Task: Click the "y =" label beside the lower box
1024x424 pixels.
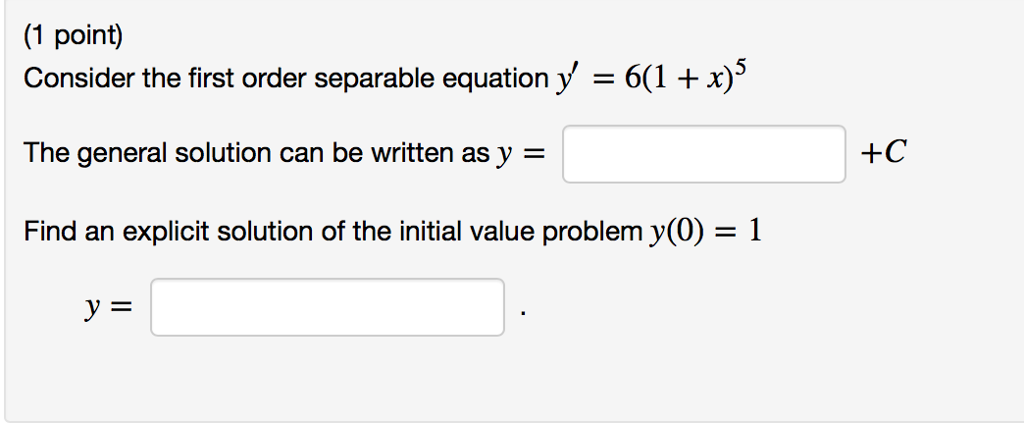Action: (108, 307)
